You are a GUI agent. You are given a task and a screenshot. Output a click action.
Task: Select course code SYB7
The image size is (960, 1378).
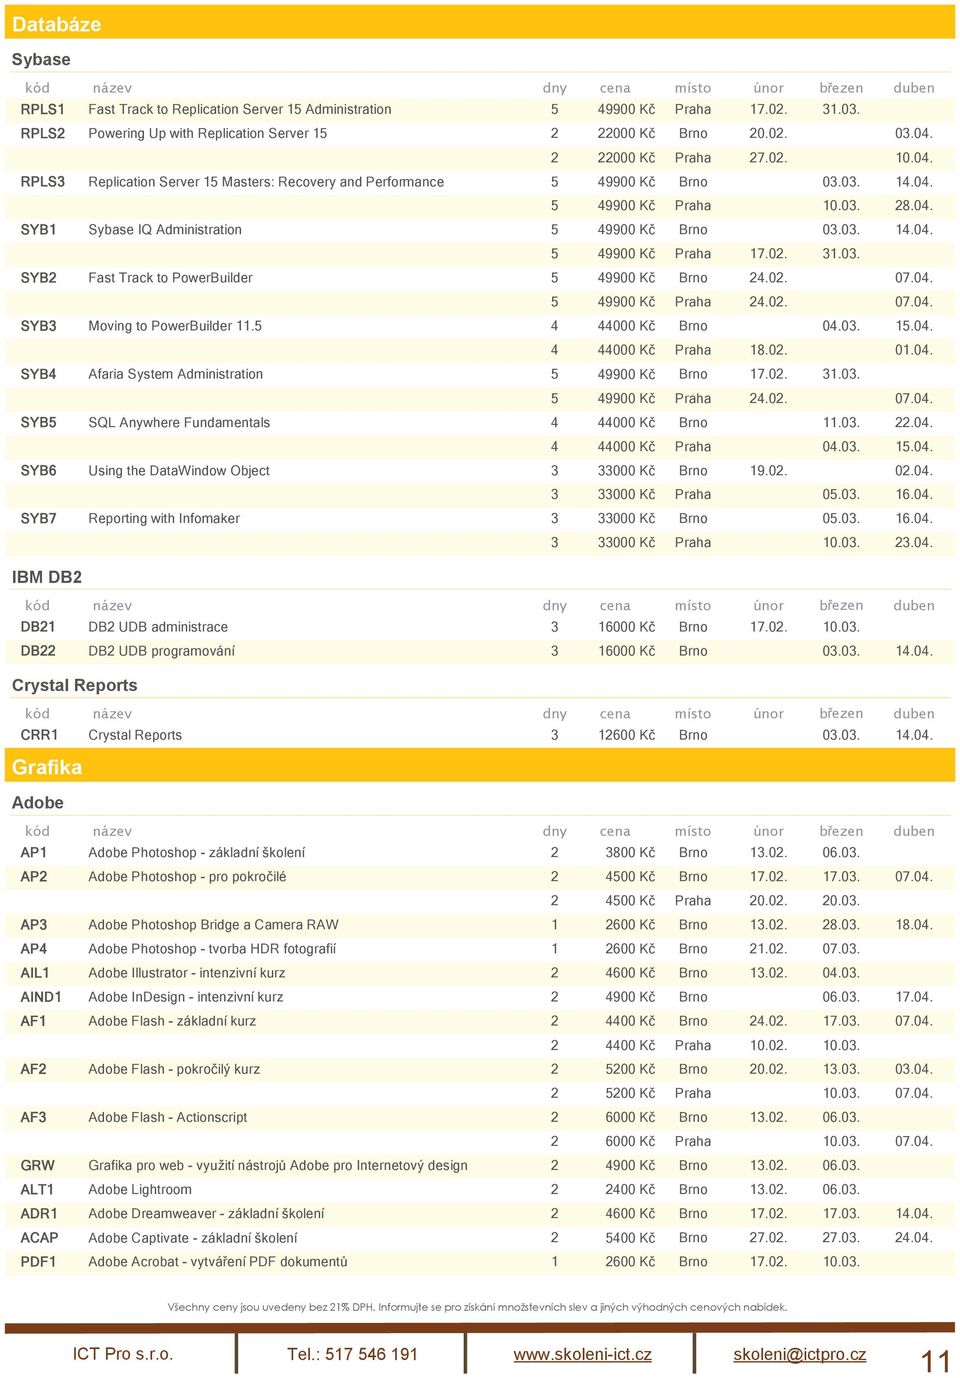click(x=39, y=518)
